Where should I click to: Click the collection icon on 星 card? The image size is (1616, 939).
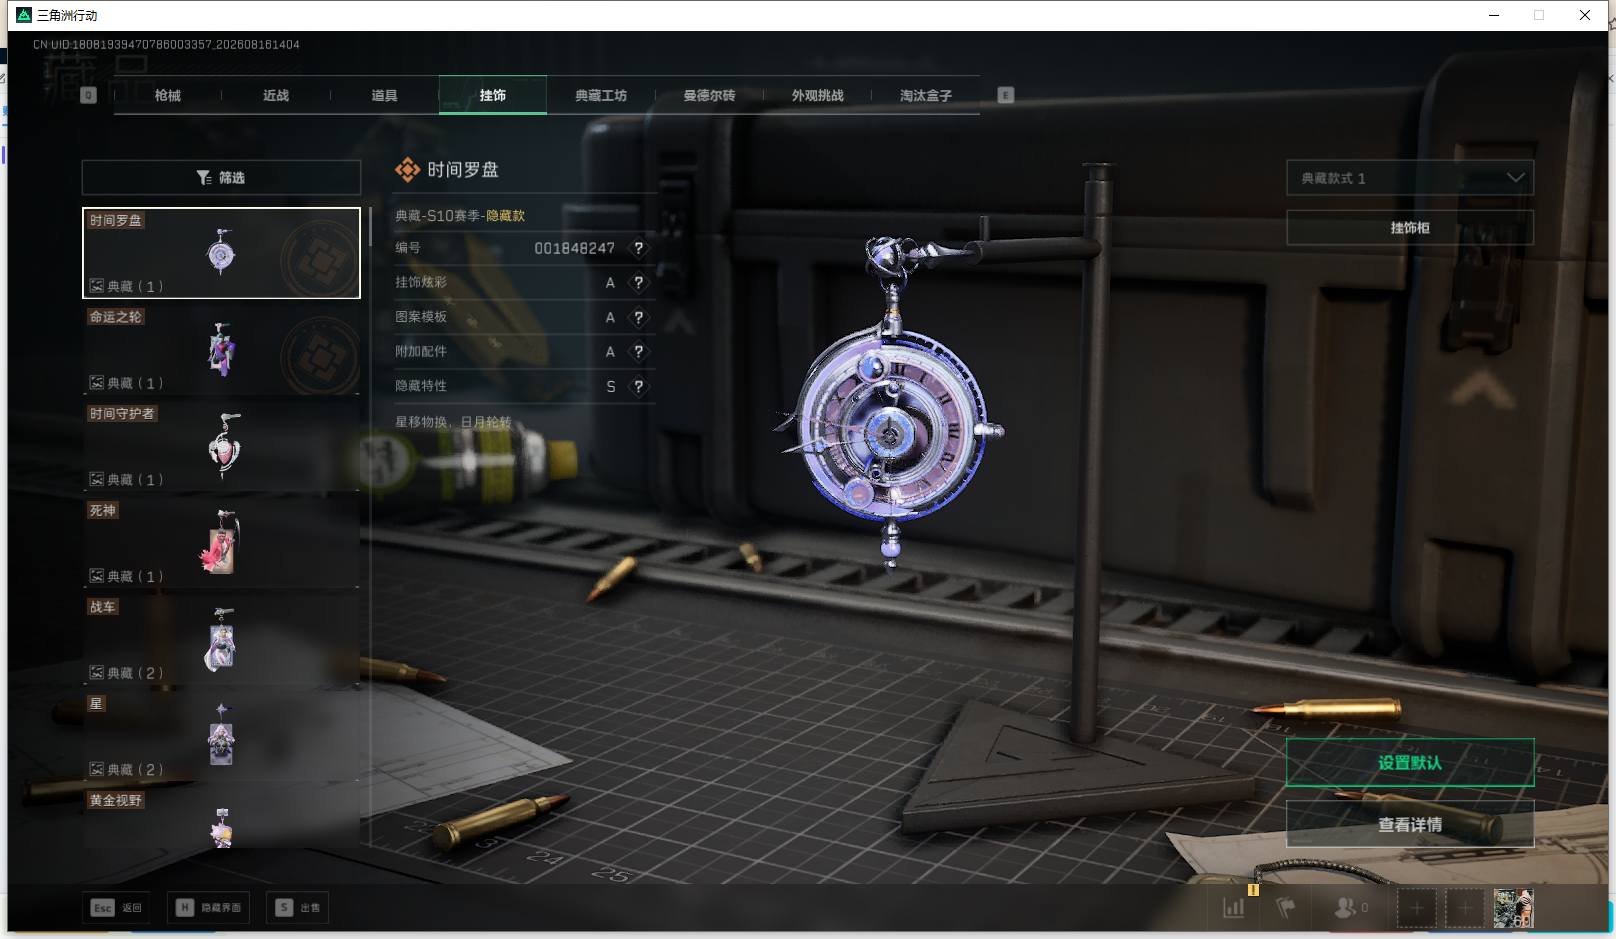tap(97, 769)
